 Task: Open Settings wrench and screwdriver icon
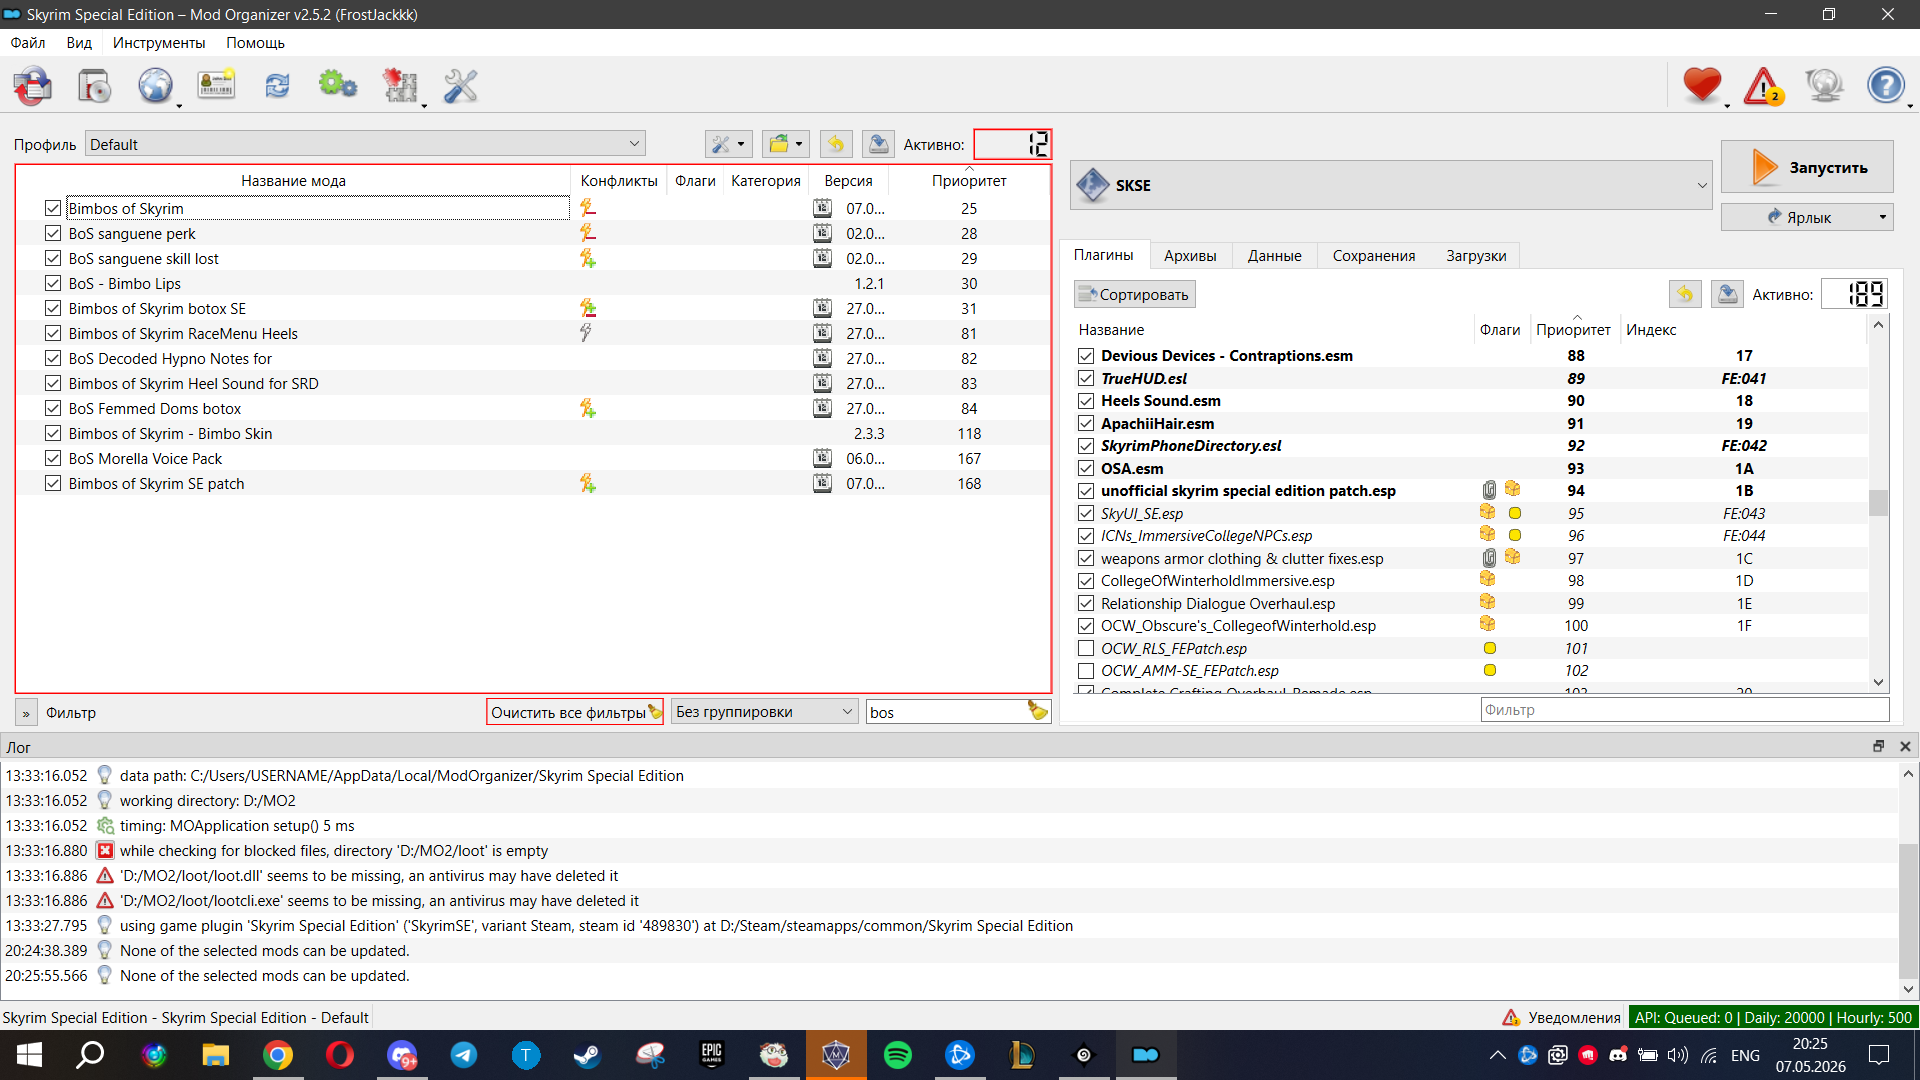[461, 86]
